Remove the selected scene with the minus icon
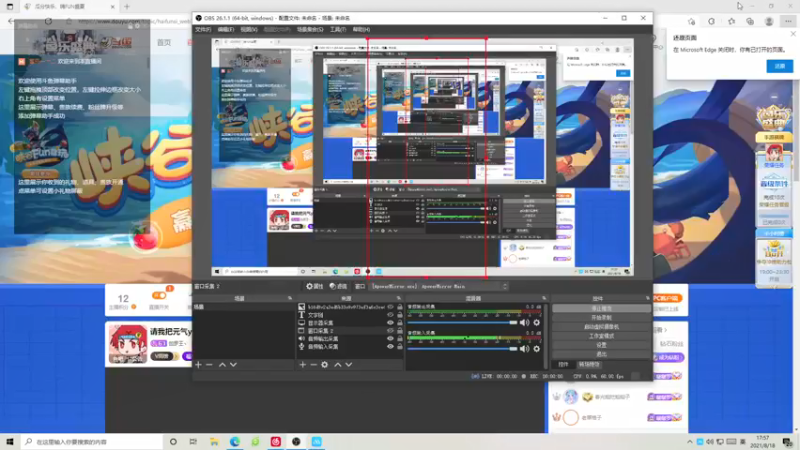This screenshot has height=450, width=800. [x=209, y=365]
